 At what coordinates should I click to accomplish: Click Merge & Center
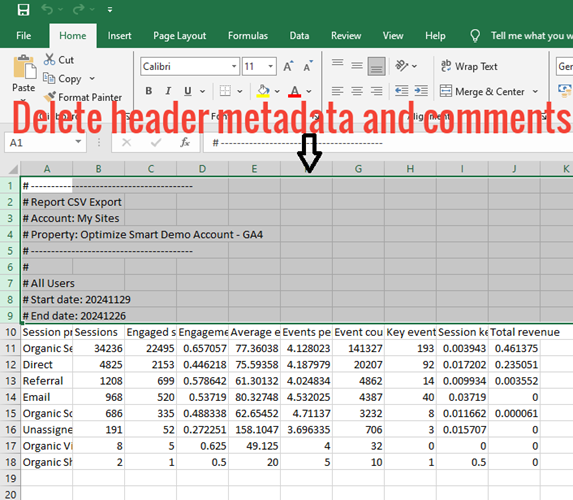click(x=482, y=91)
